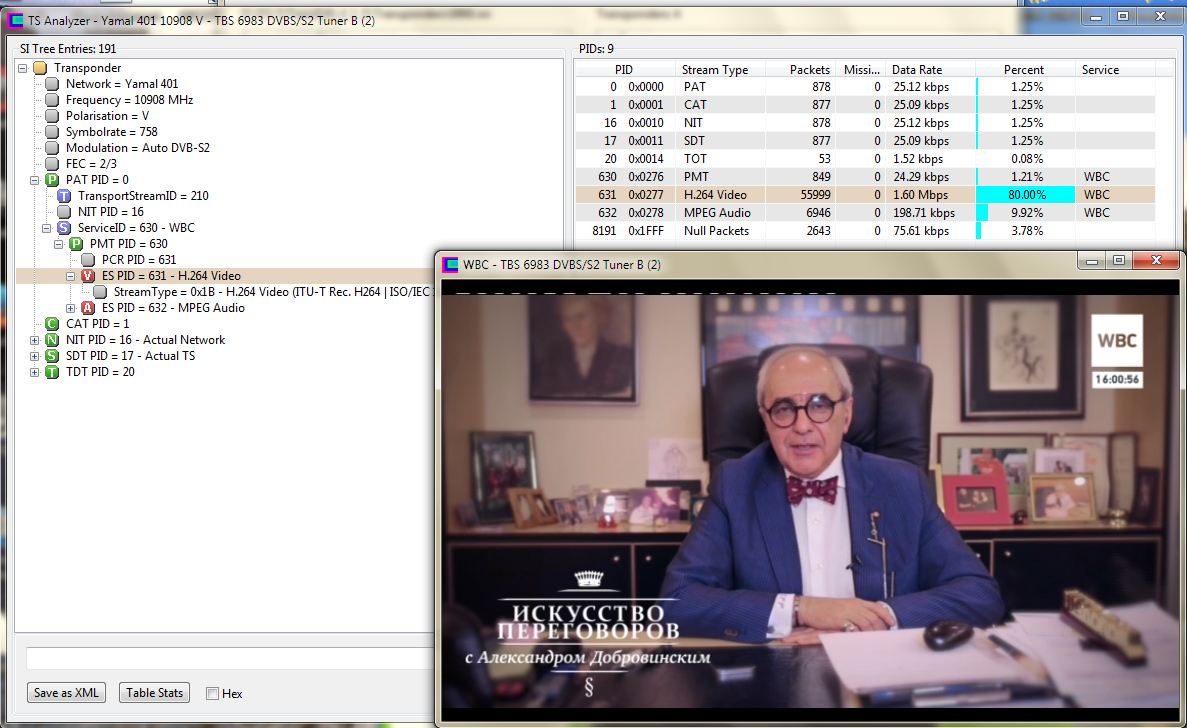Collapse the ServiceID = 630 - WBC node
The width and height of the screenshot is (1187, 728).
click(x=47, y=228)
